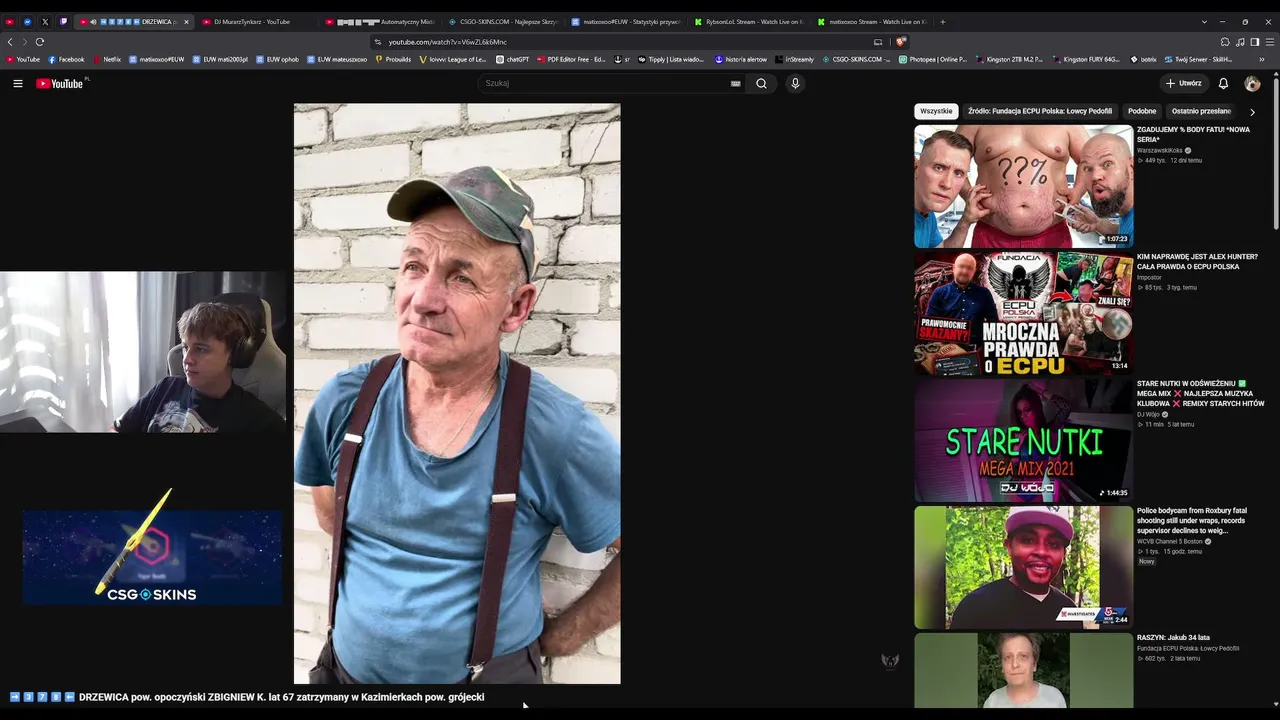
Task: Open the historia alertow bookmark
Action: click(x=741, y=59)
